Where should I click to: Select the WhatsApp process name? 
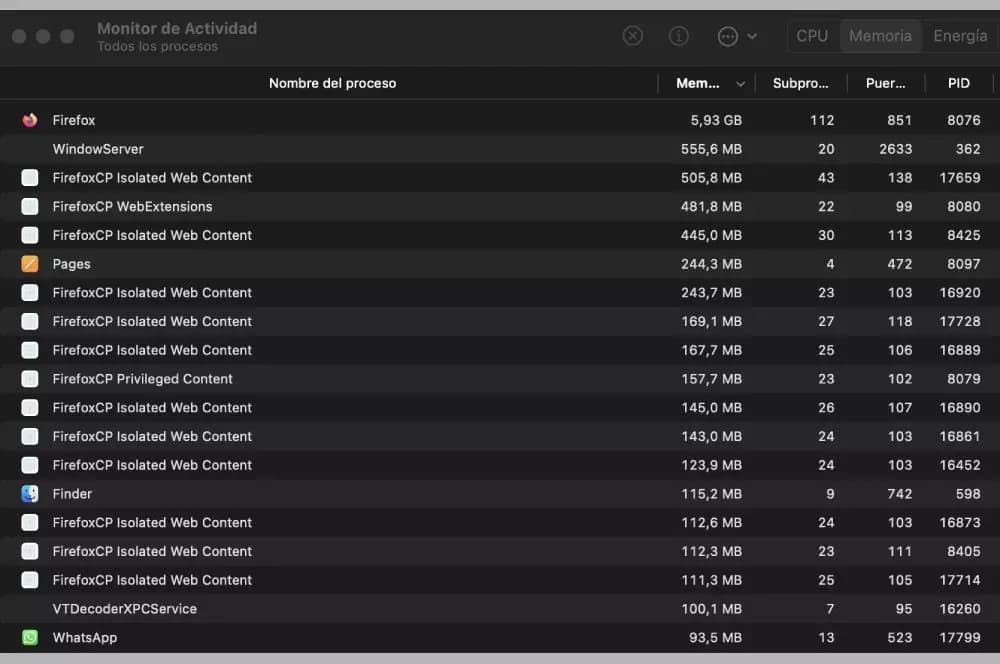click(85, 638)
